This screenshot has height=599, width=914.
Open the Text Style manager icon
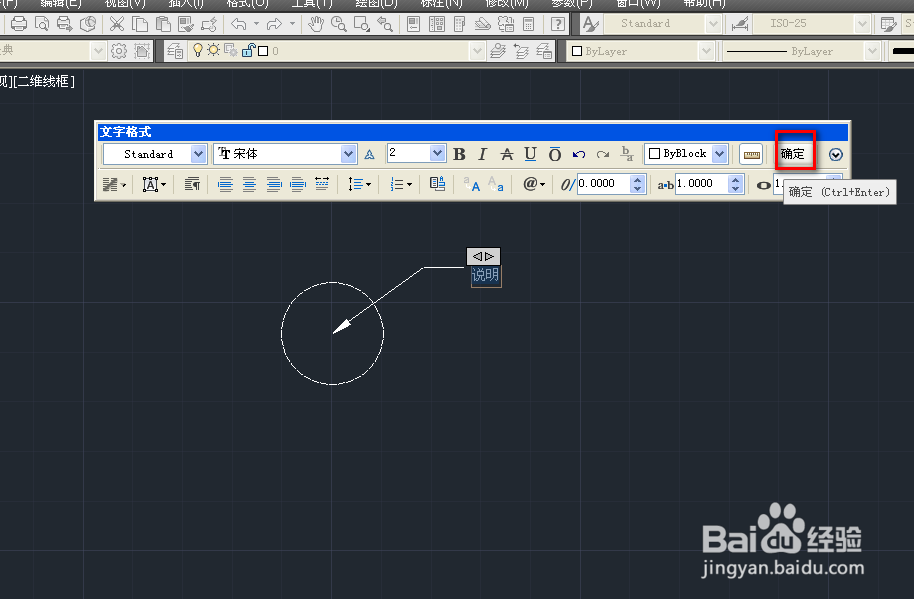coord(590,24)
